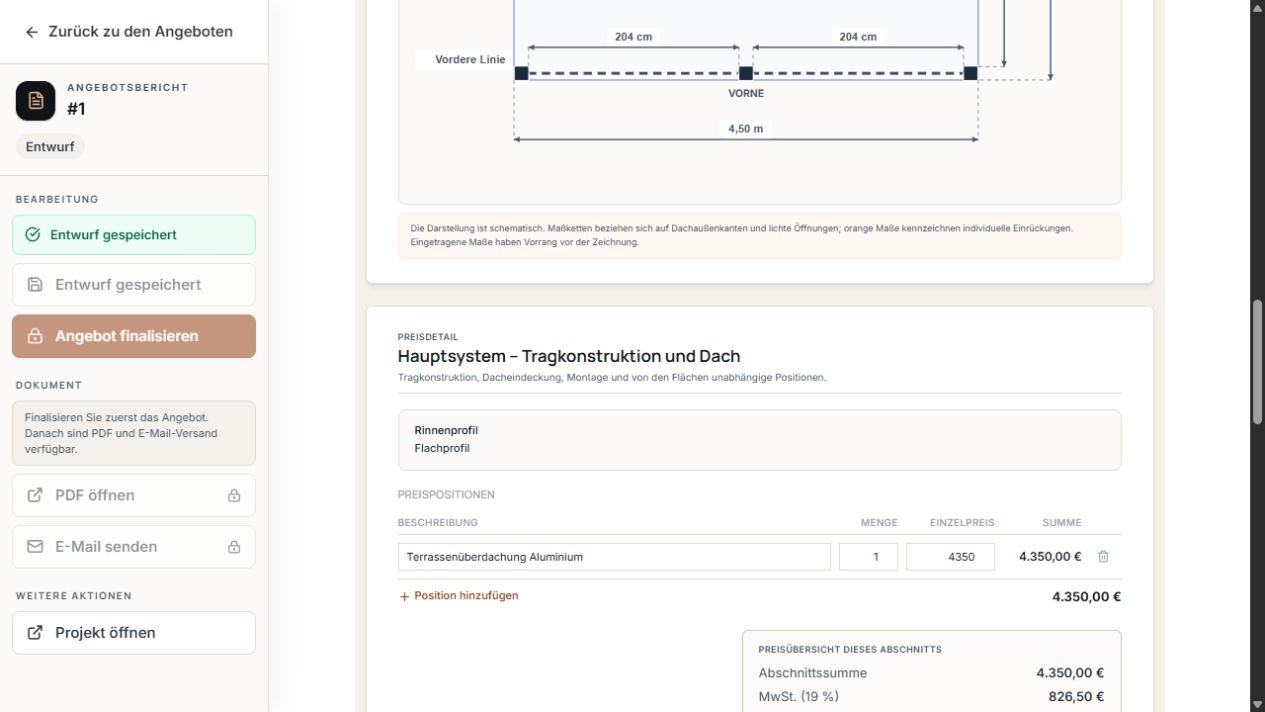Click the Entwurf status badge
The height and width of the screenshot is (712, 1265).
(50, 146)
